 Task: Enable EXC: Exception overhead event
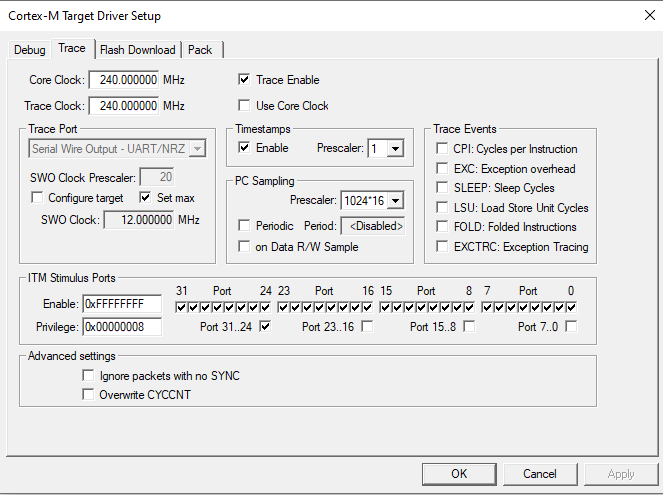pos(442,168)
